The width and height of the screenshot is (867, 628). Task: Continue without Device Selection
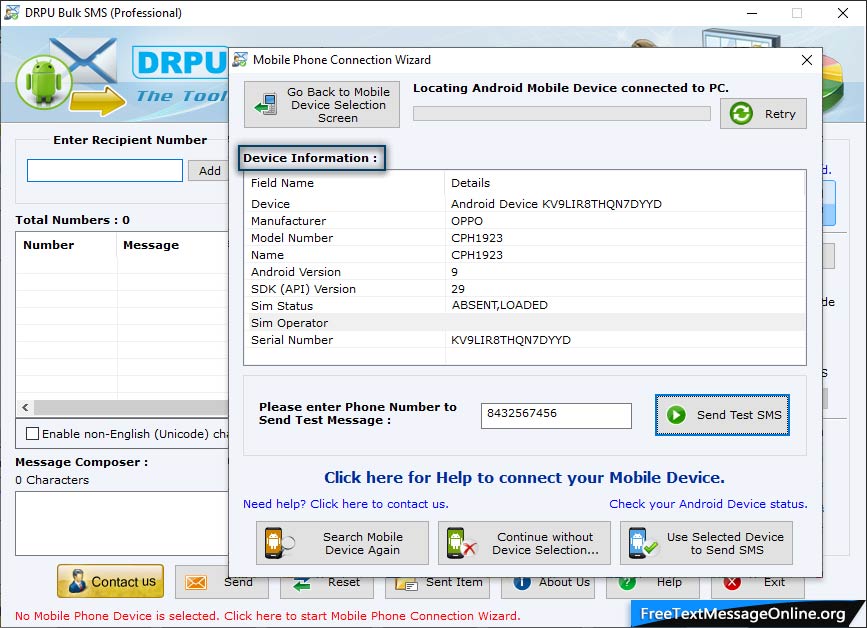point(524,543)
